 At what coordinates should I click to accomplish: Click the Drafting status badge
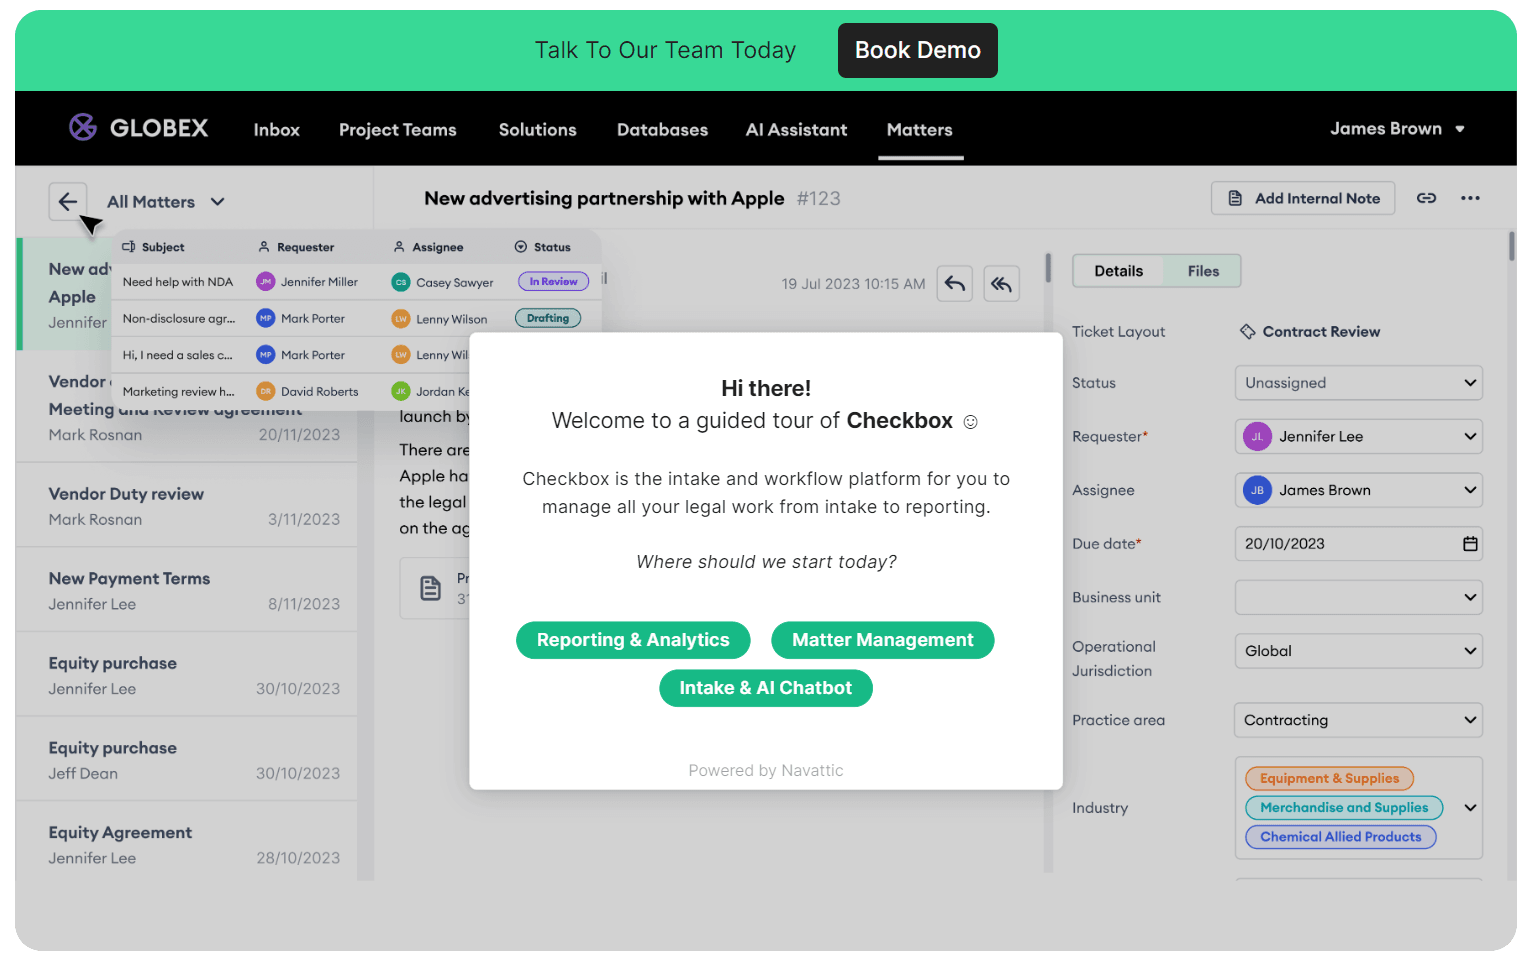tap(548, 318)
